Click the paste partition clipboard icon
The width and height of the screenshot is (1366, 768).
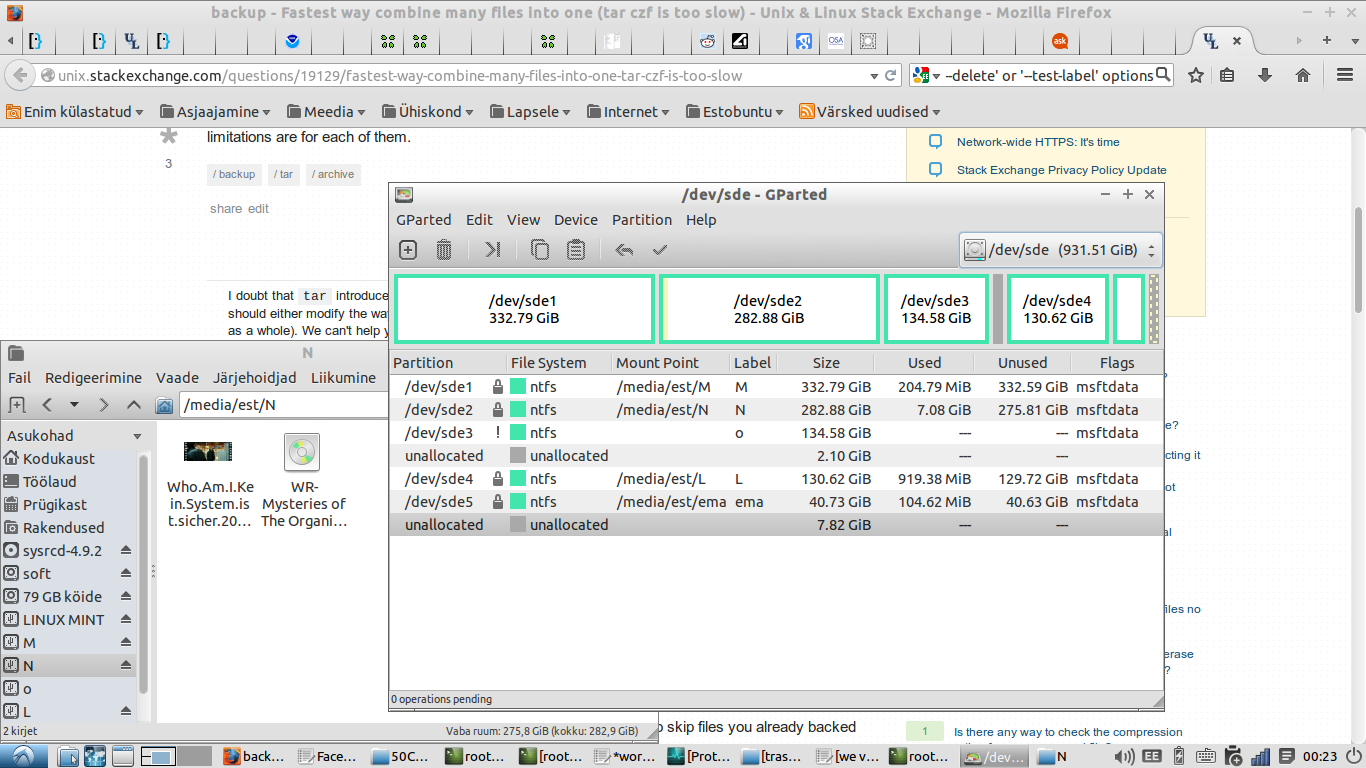[x=576, y=250]
